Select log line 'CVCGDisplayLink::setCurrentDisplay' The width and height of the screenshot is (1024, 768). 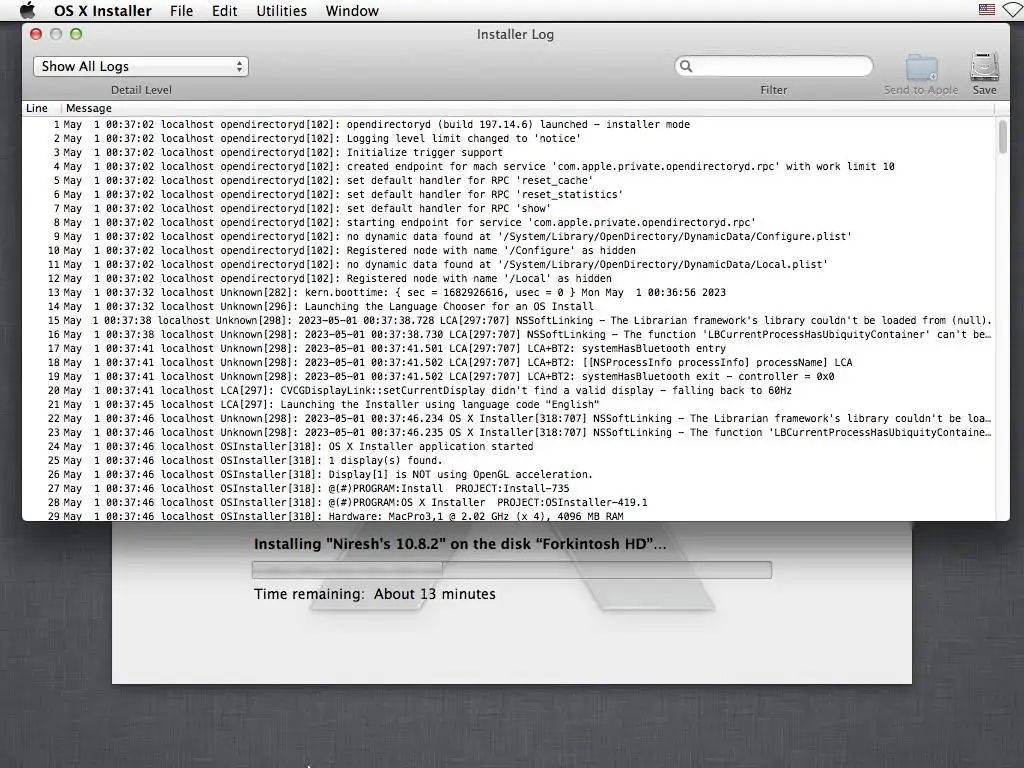(x=508, y=391)
